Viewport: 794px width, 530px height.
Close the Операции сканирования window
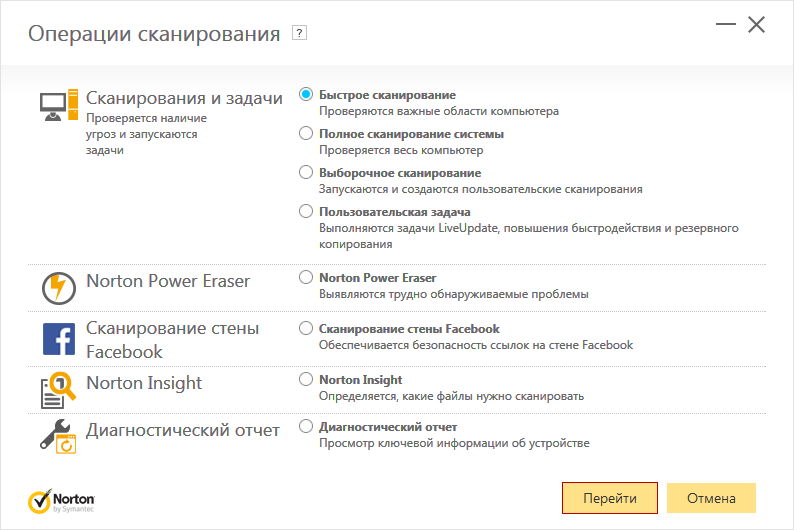[x=757, y=24]
